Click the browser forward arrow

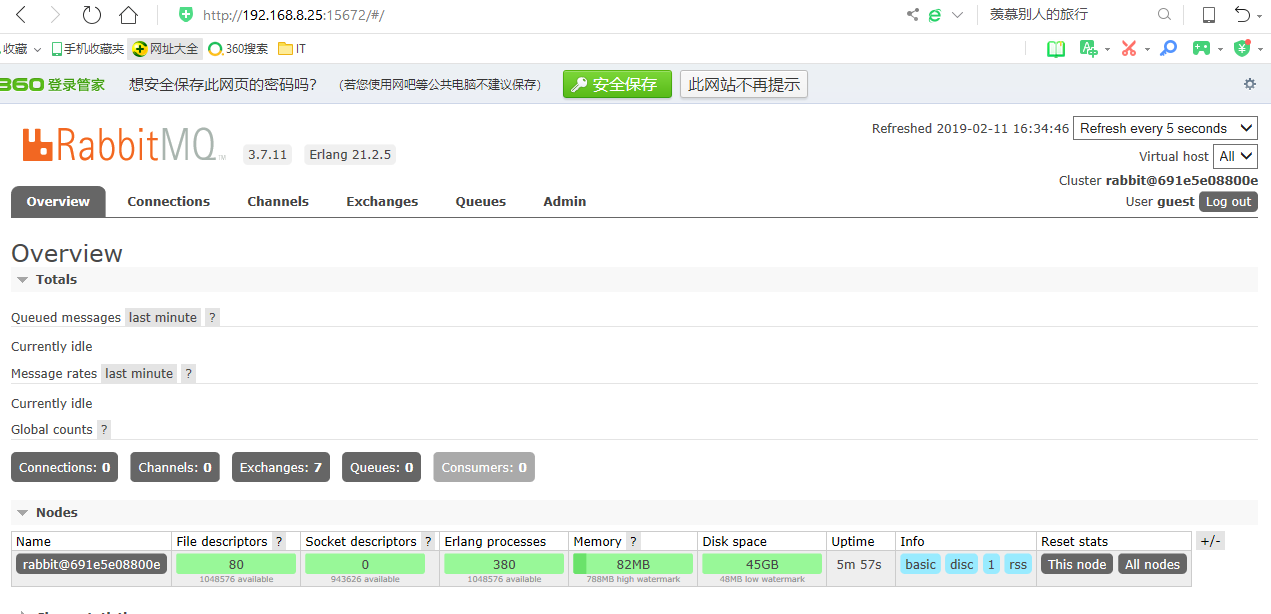[55, 15]
